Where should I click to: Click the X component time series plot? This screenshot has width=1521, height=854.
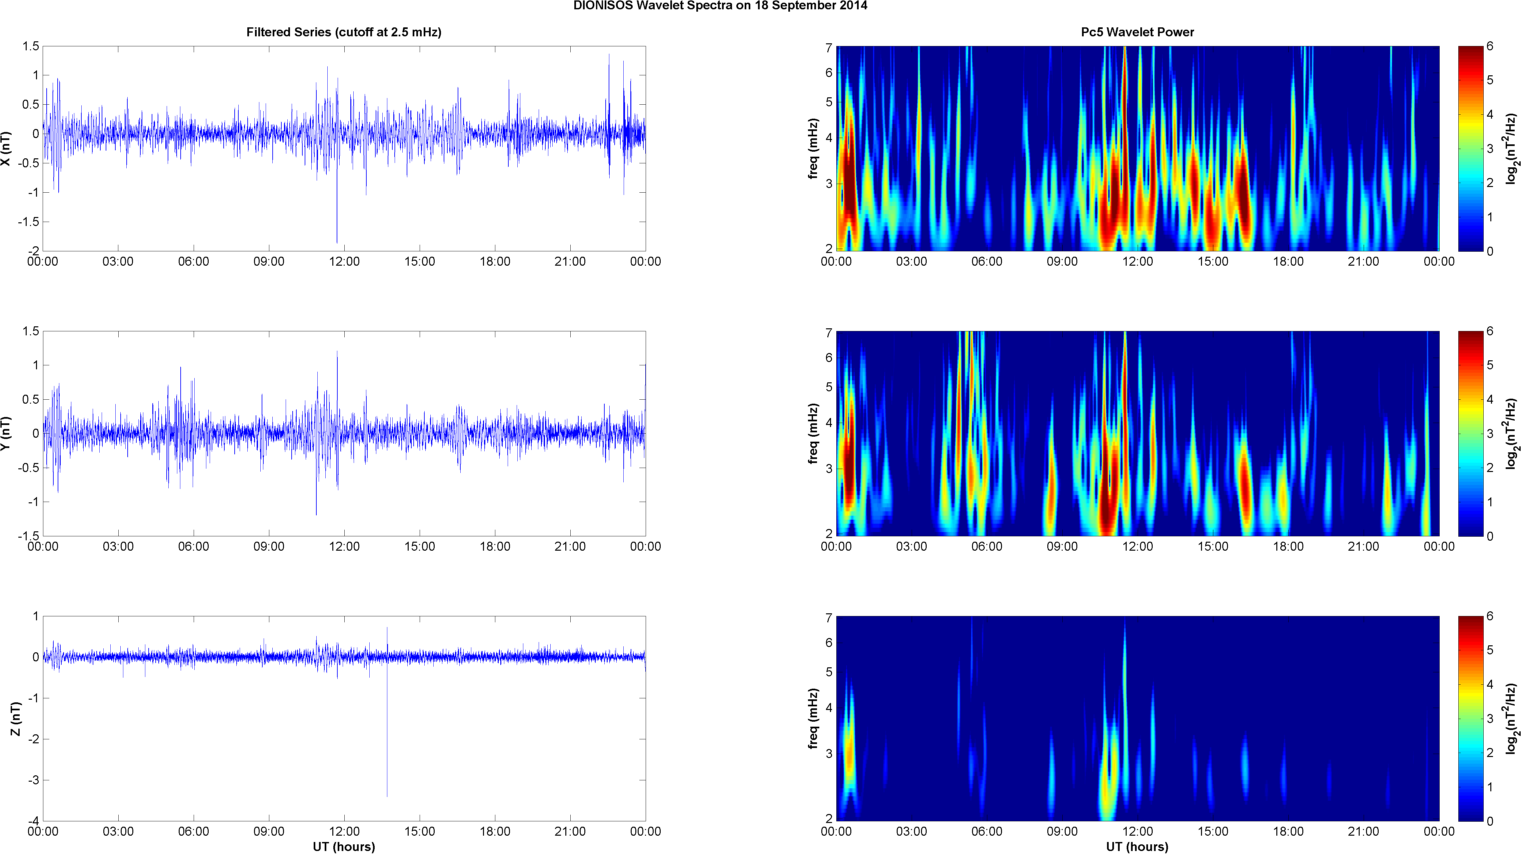tap(344, 148)
